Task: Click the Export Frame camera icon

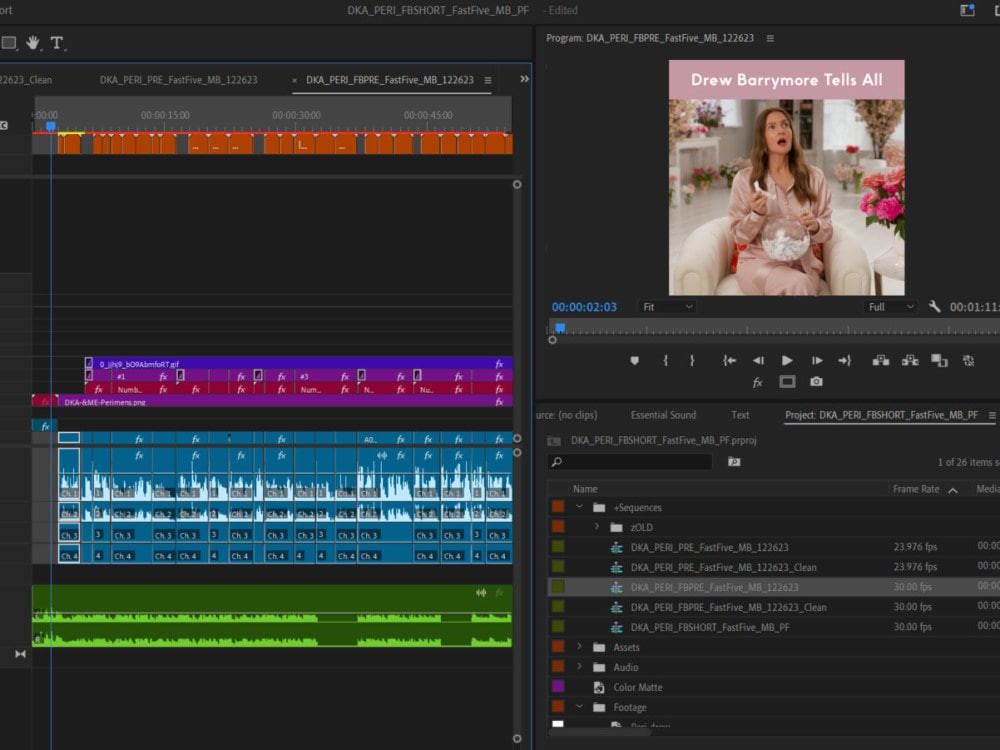Action: click(815, 381)
